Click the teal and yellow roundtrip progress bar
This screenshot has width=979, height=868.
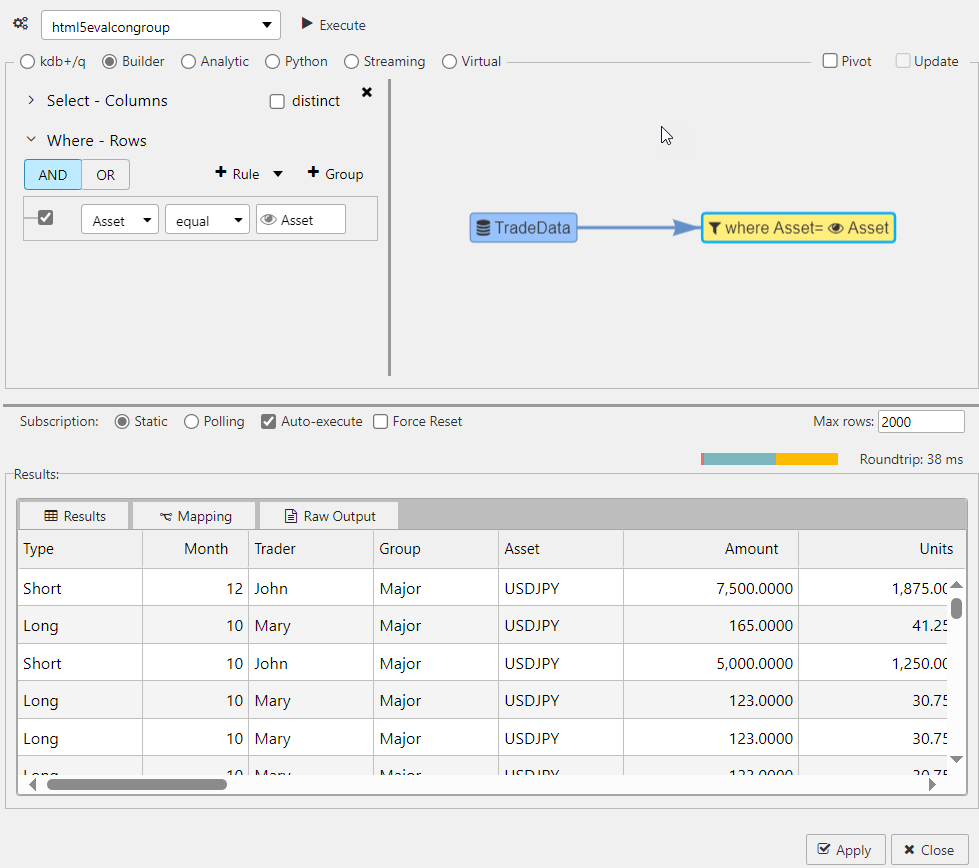[769, 458]
